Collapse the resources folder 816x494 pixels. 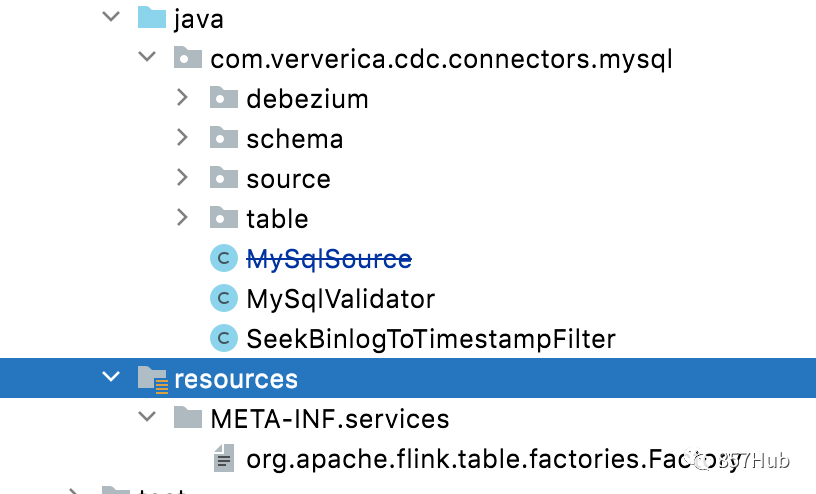(111, 376)
